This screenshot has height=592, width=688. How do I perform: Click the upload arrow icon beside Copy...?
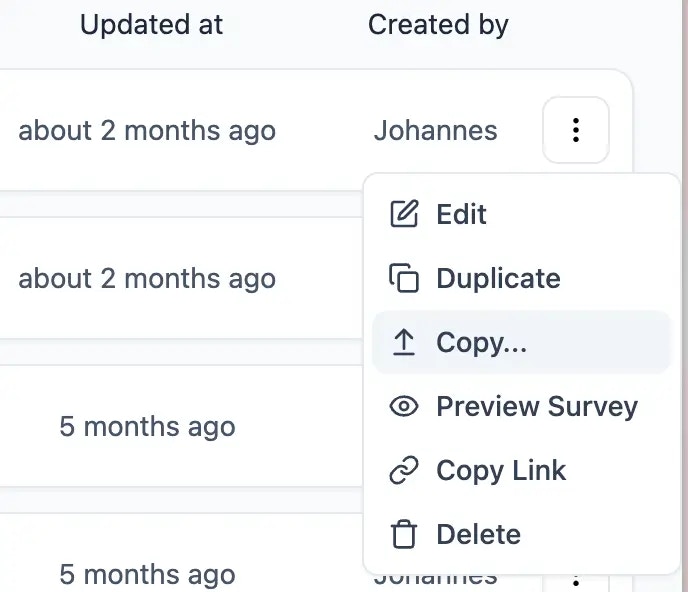[x=404, y=342]
